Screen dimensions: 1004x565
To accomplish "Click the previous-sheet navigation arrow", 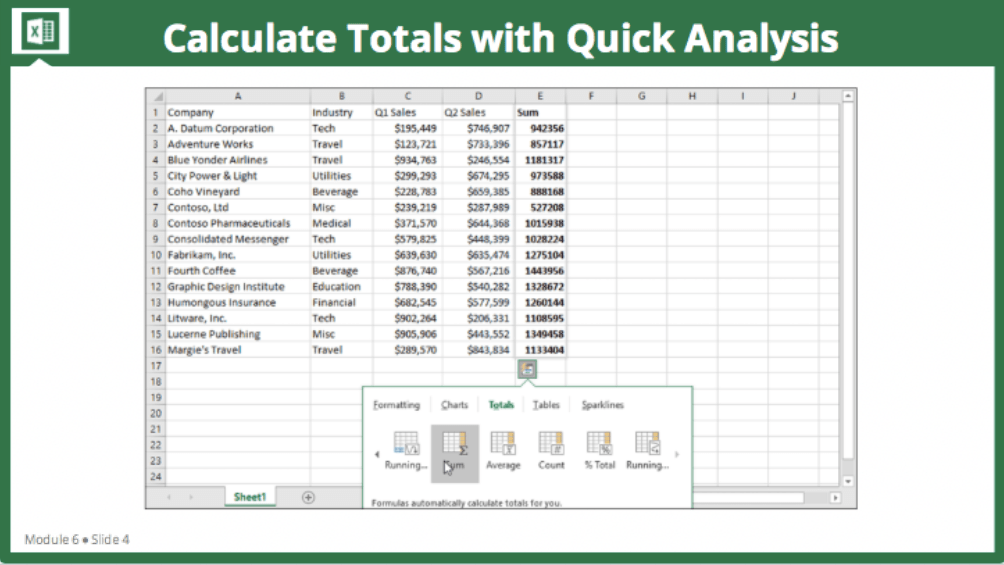I will pos(169,497).
